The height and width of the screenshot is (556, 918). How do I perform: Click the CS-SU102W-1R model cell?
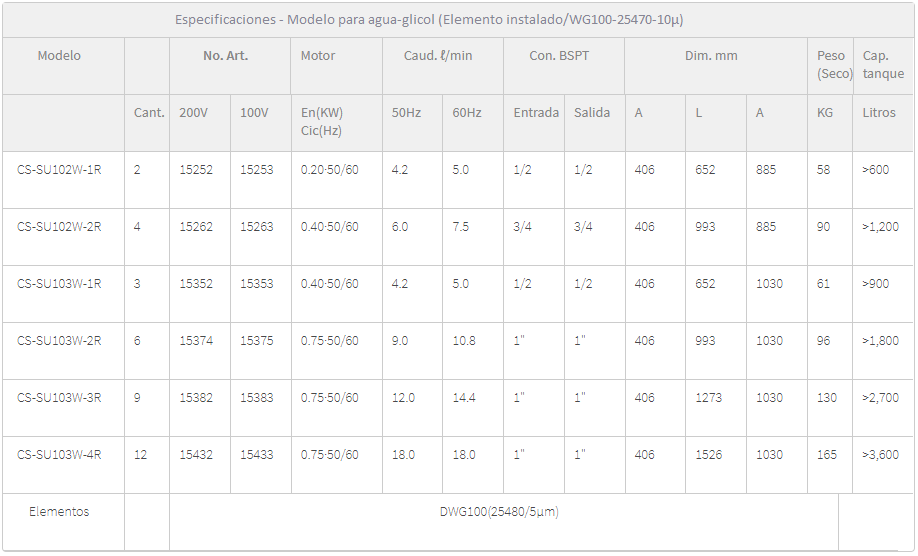59,170
